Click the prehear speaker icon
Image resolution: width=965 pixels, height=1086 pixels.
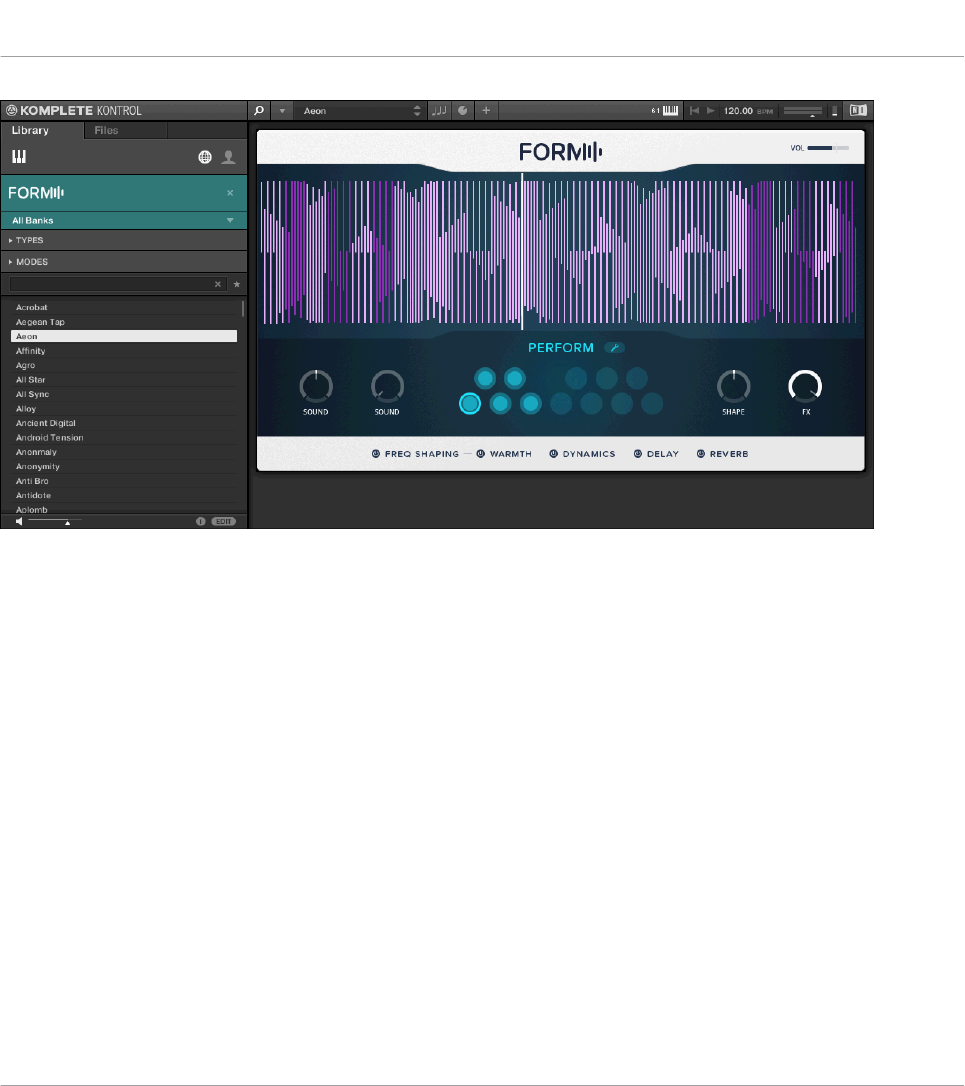[x=19, y=522]
